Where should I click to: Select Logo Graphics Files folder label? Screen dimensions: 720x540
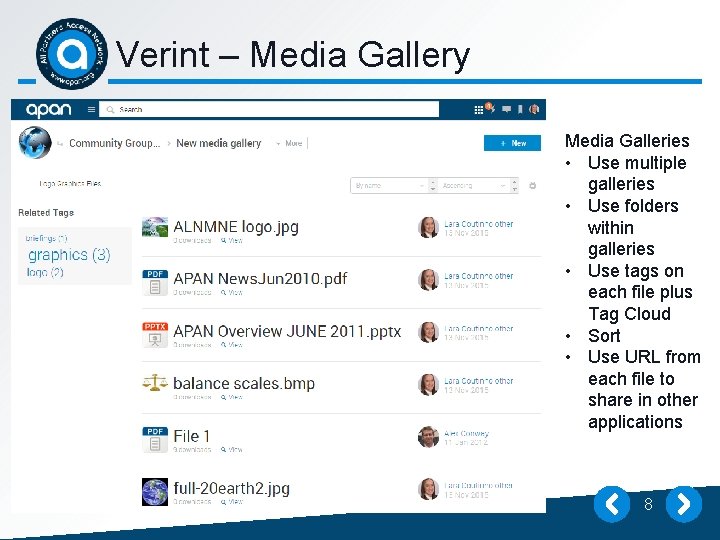pyautogui.click(x=70, y=184)
